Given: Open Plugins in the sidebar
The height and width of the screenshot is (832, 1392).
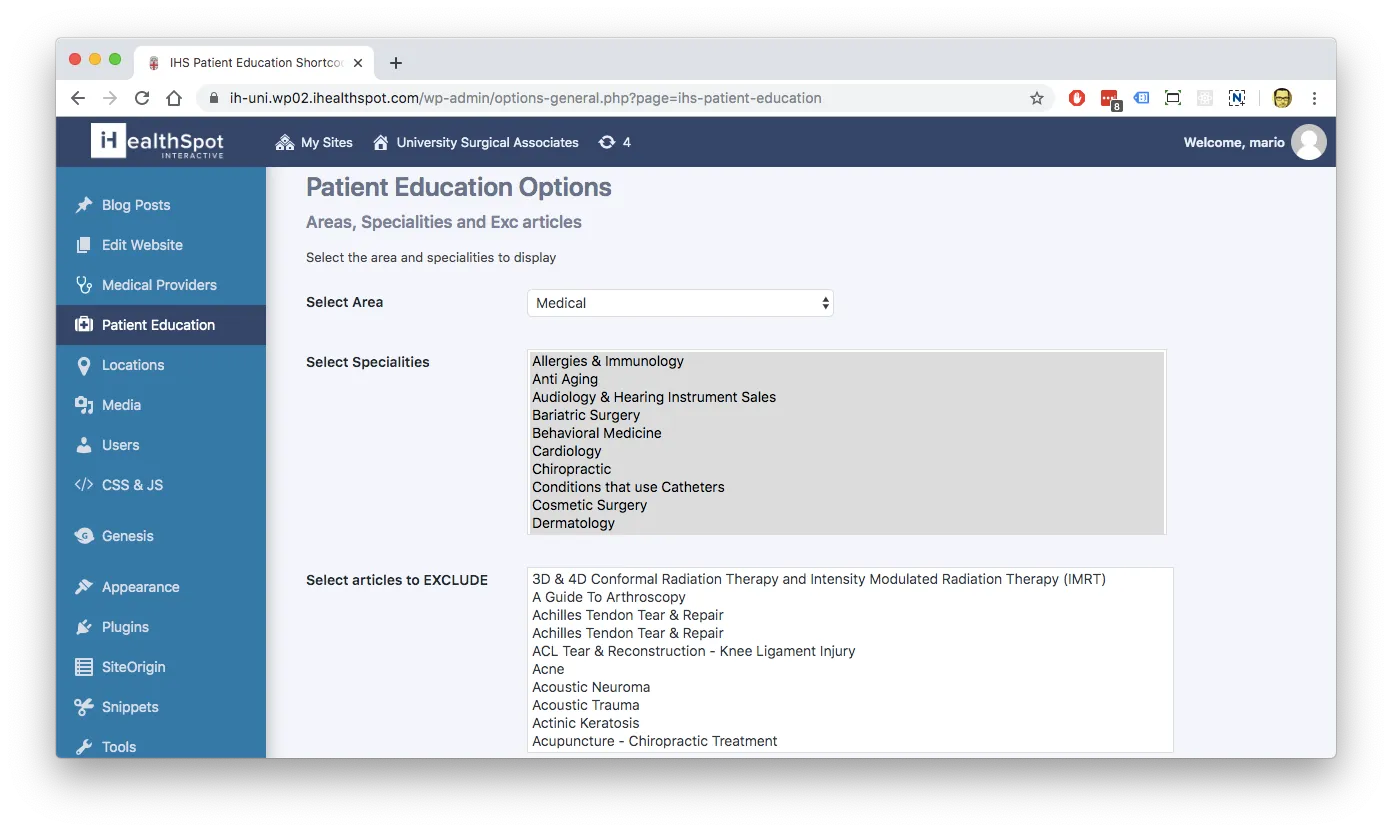Looking at the screenshot, I should tap(161, 627).
